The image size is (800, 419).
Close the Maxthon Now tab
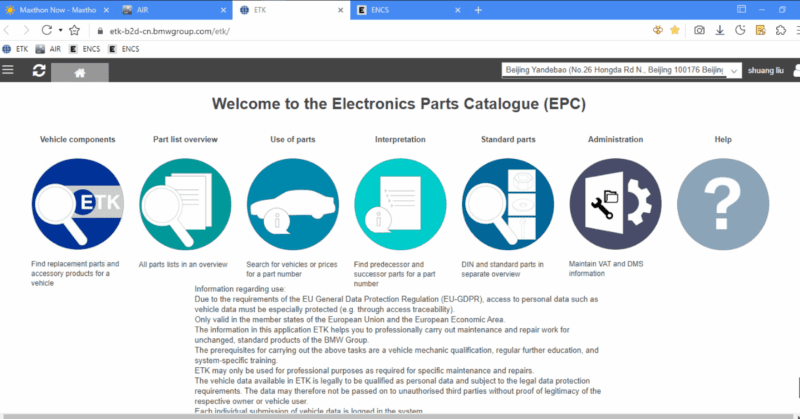tap(106, 10)
